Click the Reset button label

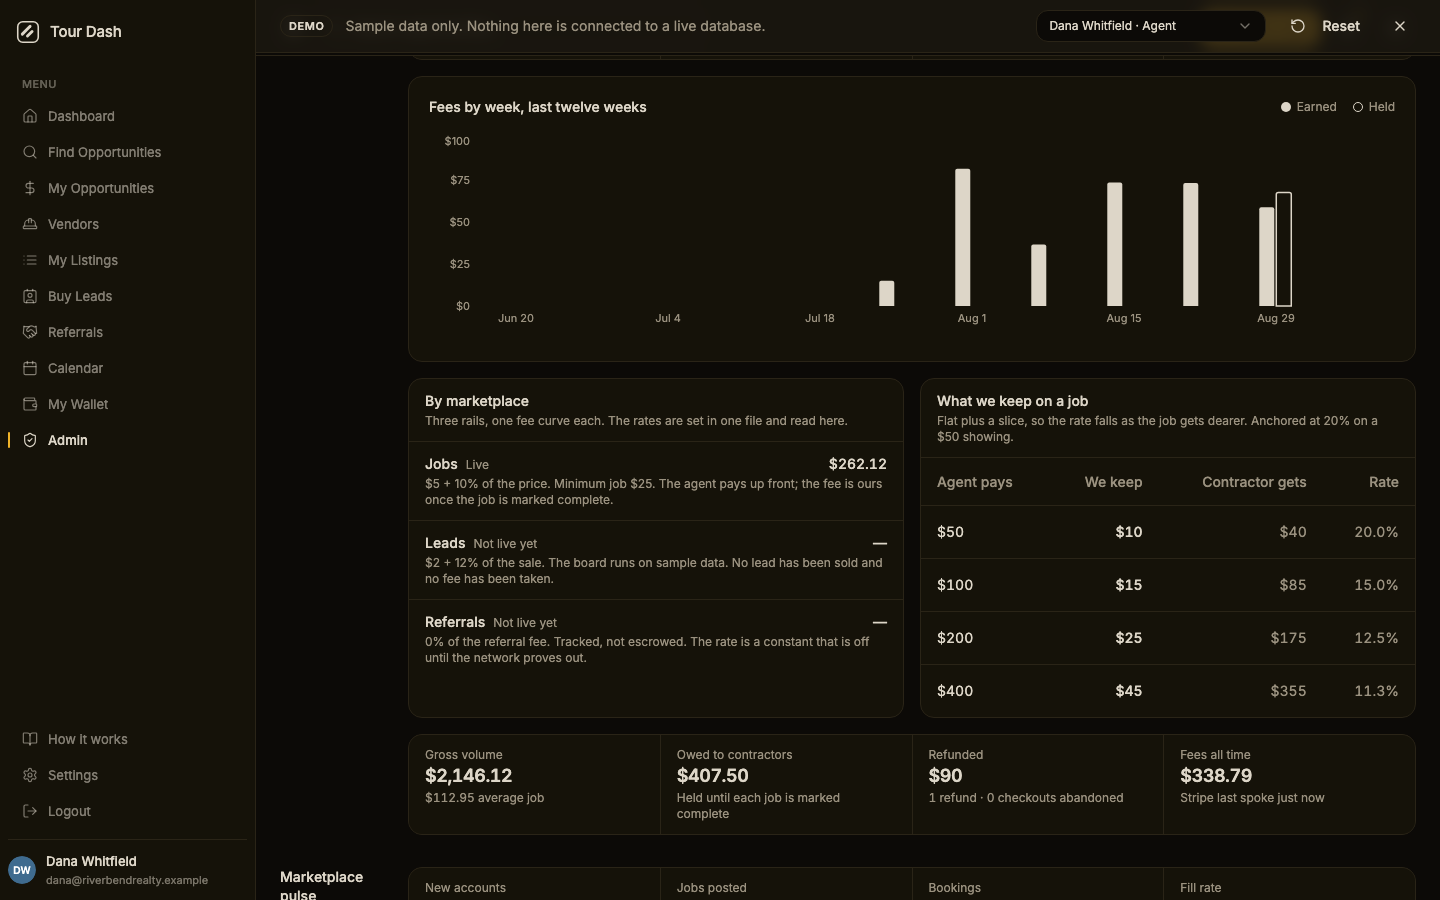(1341, 26)
